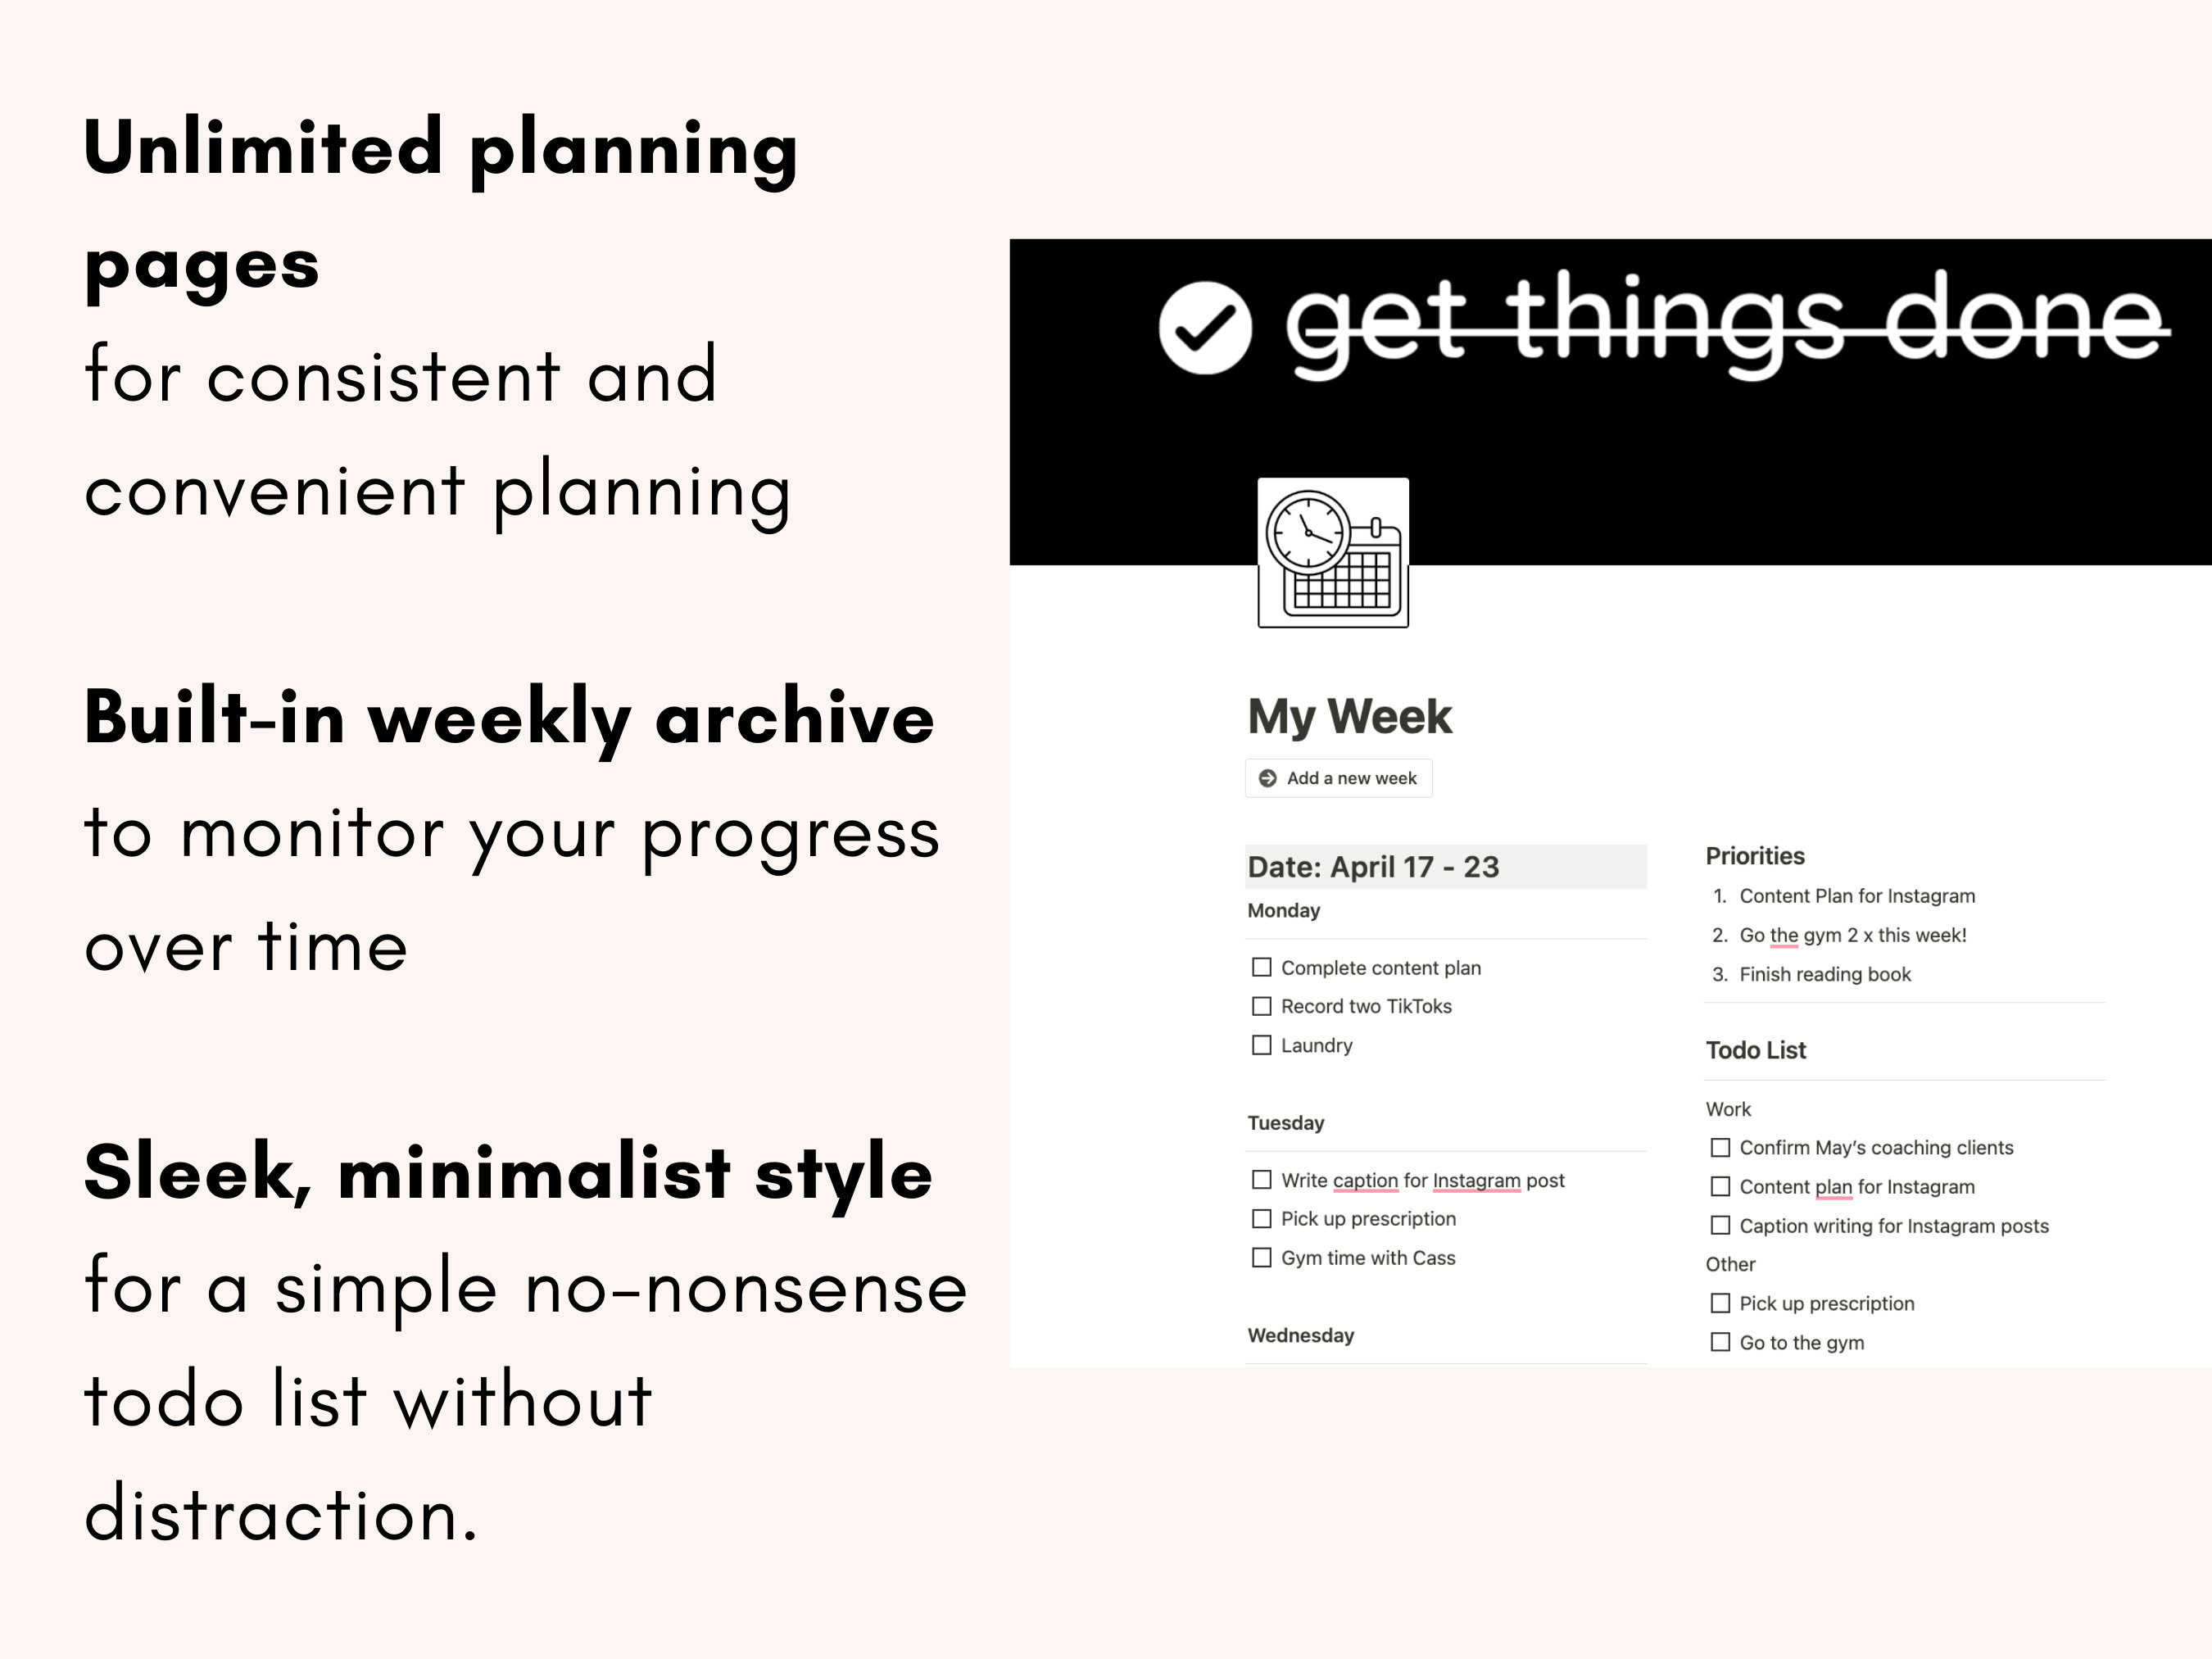Check Gym time with Cass box

(x=1262, y=1258)
